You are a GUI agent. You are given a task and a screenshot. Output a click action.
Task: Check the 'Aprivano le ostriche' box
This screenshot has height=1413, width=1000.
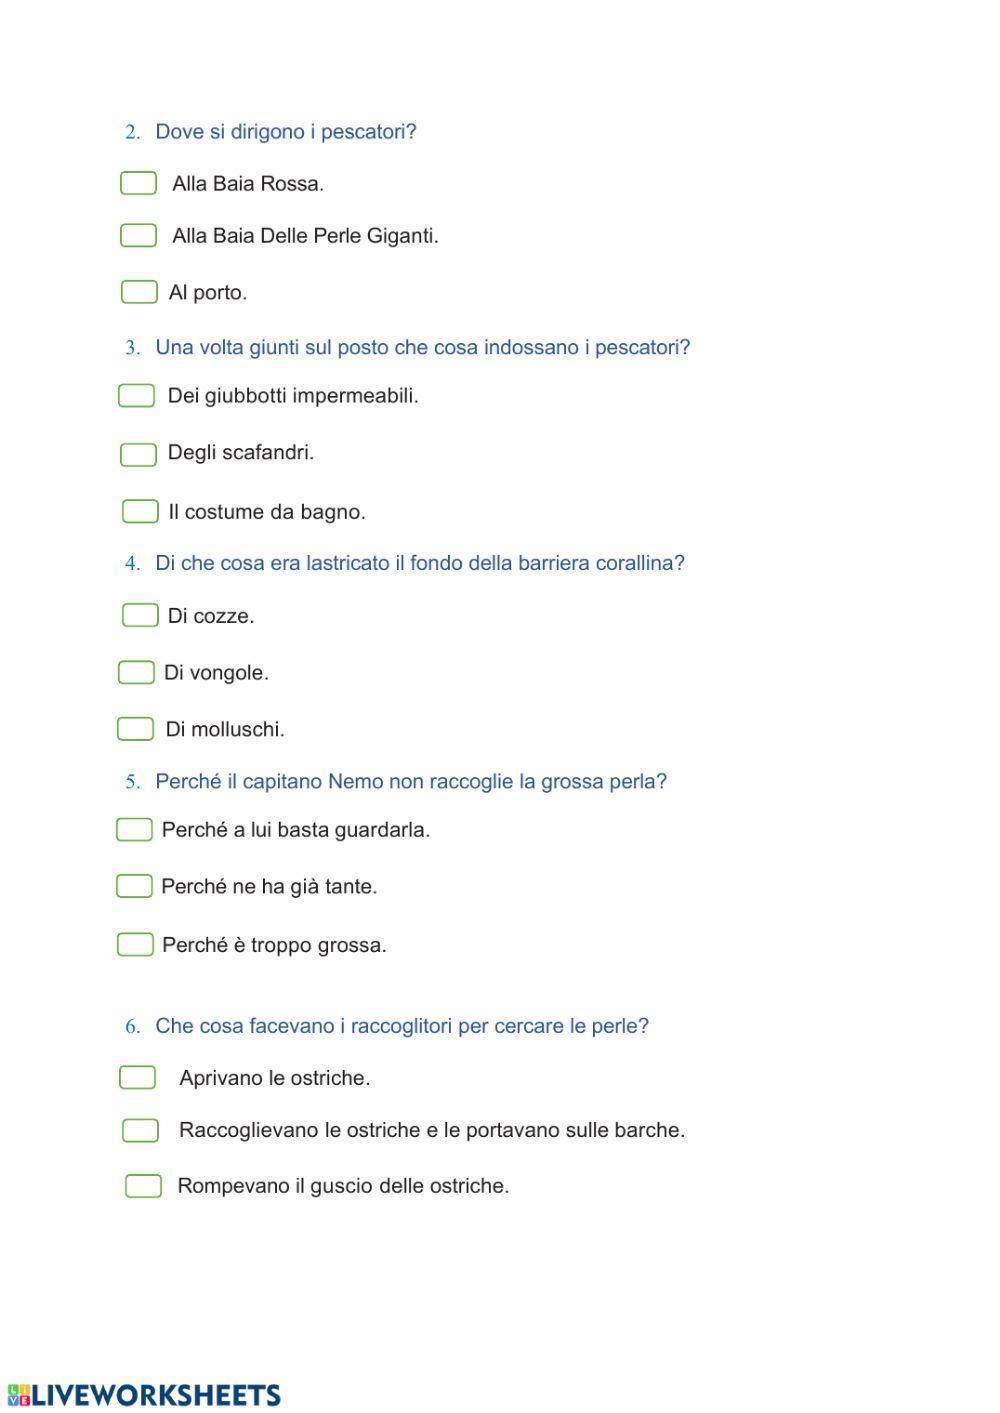pos(137,1077)
